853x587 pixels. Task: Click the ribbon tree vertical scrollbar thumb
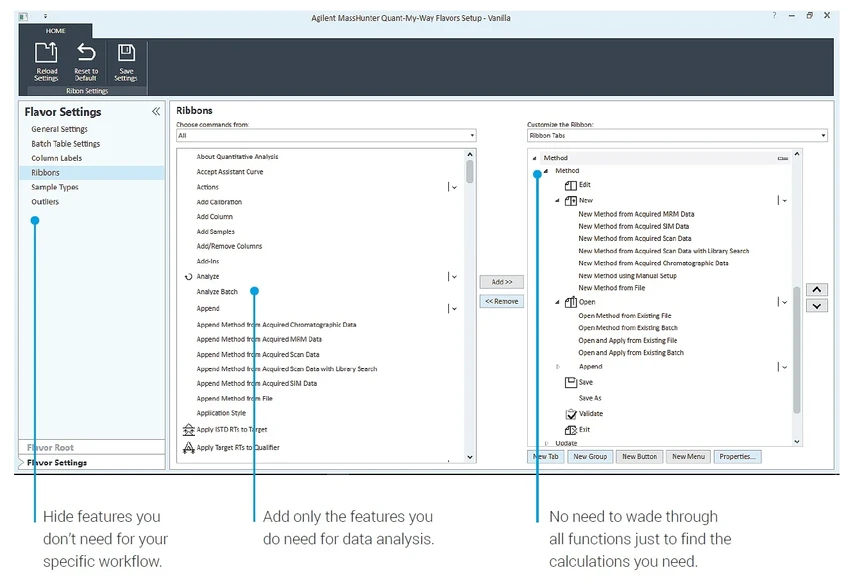pyautogui.click(x=797, y=350)
